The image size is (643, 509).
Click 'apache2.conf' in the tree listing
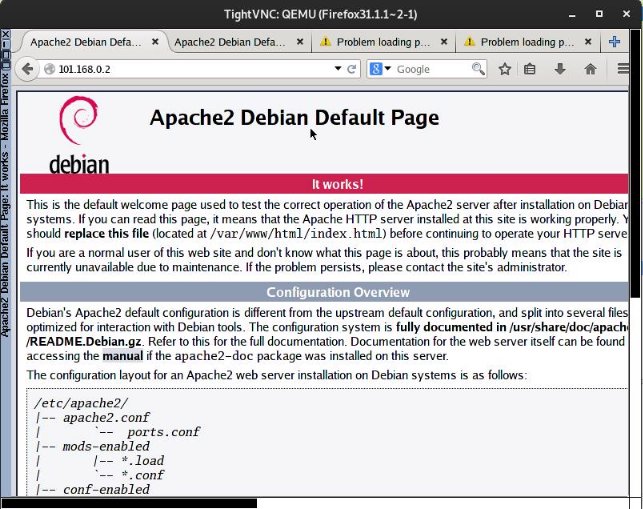(x=106, y=418)
